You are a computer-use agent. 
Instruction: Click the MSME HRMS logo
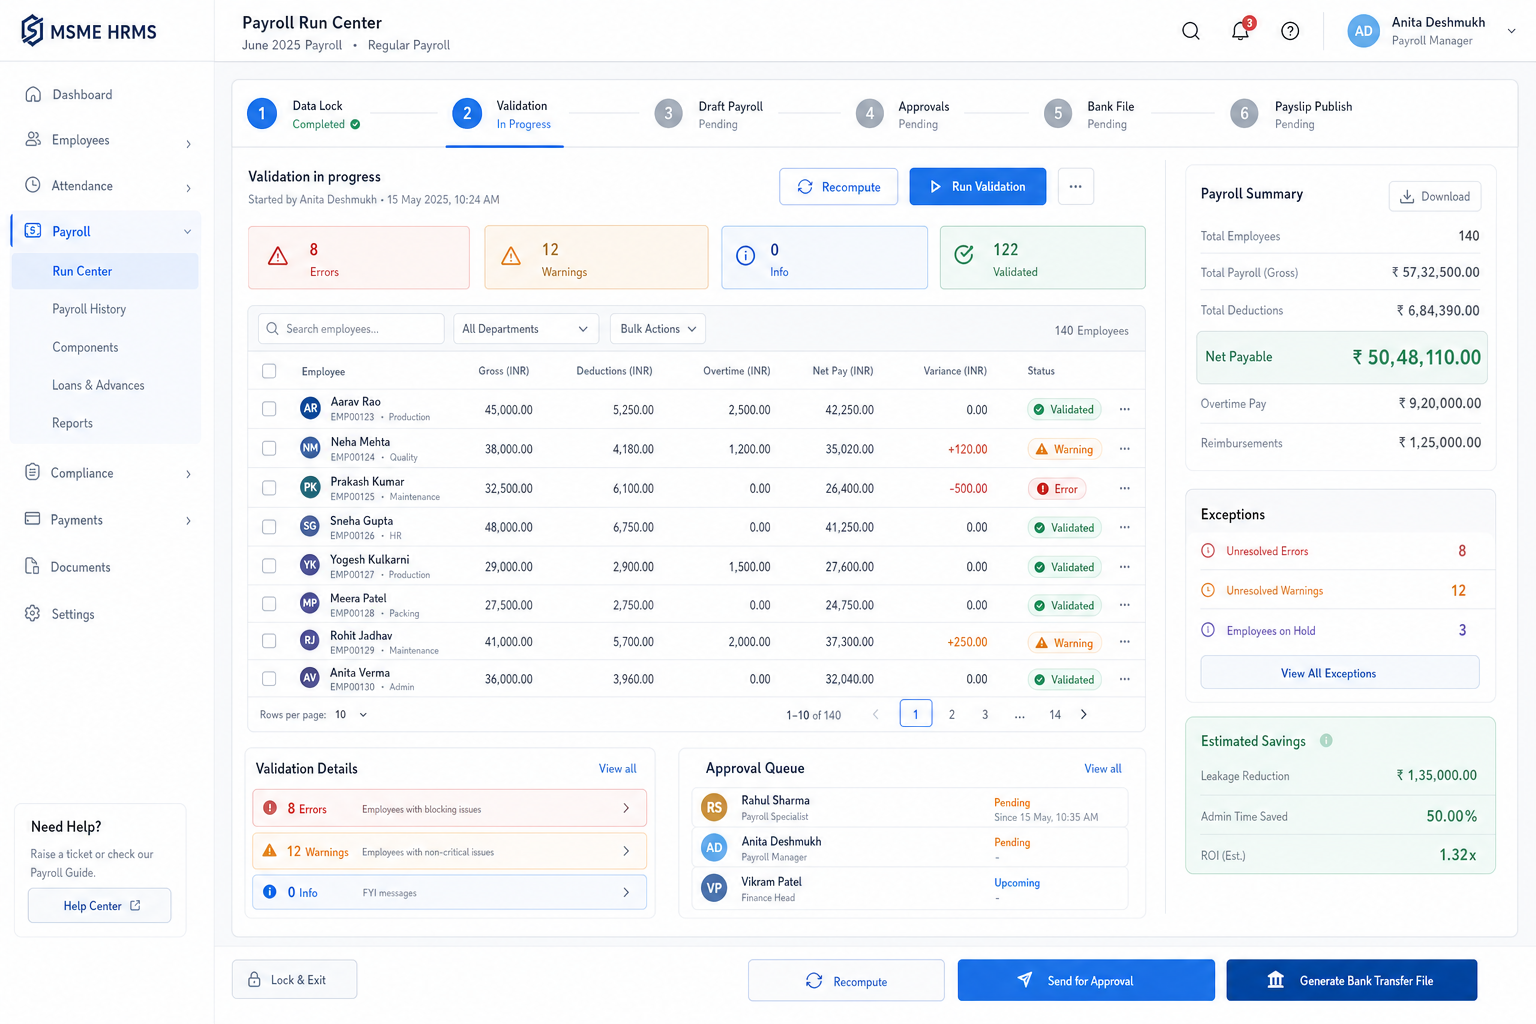[89, 31]
